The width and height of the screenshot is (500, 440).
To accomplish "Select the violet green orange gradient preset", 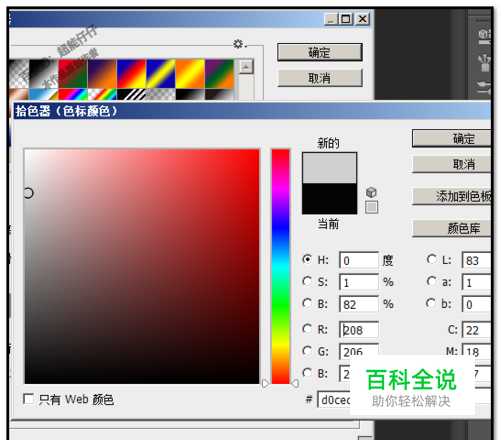I will tap(219, 74).
